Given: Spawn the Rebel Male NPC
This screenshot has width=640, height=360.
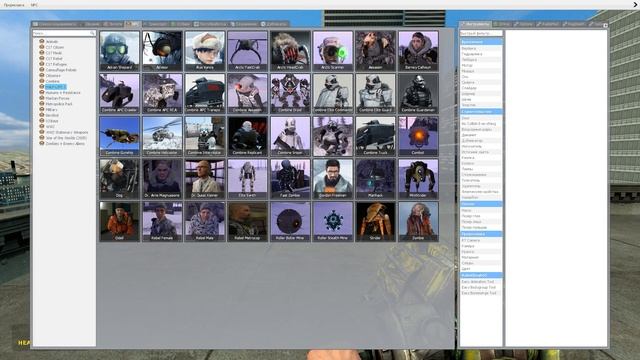Looking at the screenshot, I should click(x=205, y=221).
